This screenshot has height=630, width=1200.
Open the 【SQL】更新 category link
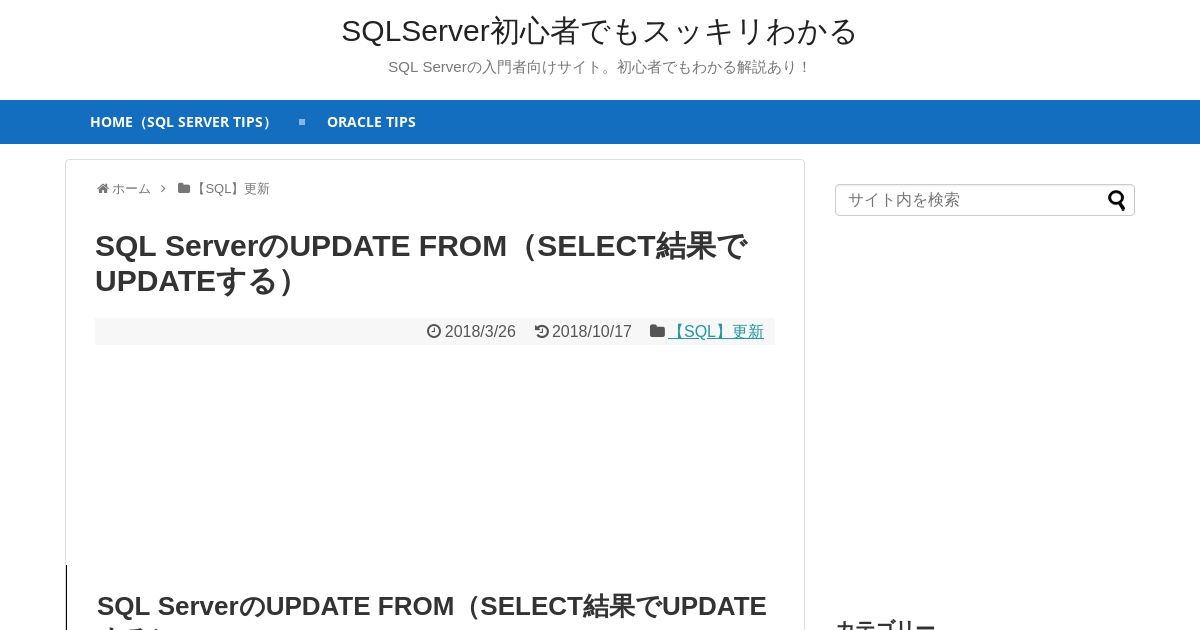(716, 331)
